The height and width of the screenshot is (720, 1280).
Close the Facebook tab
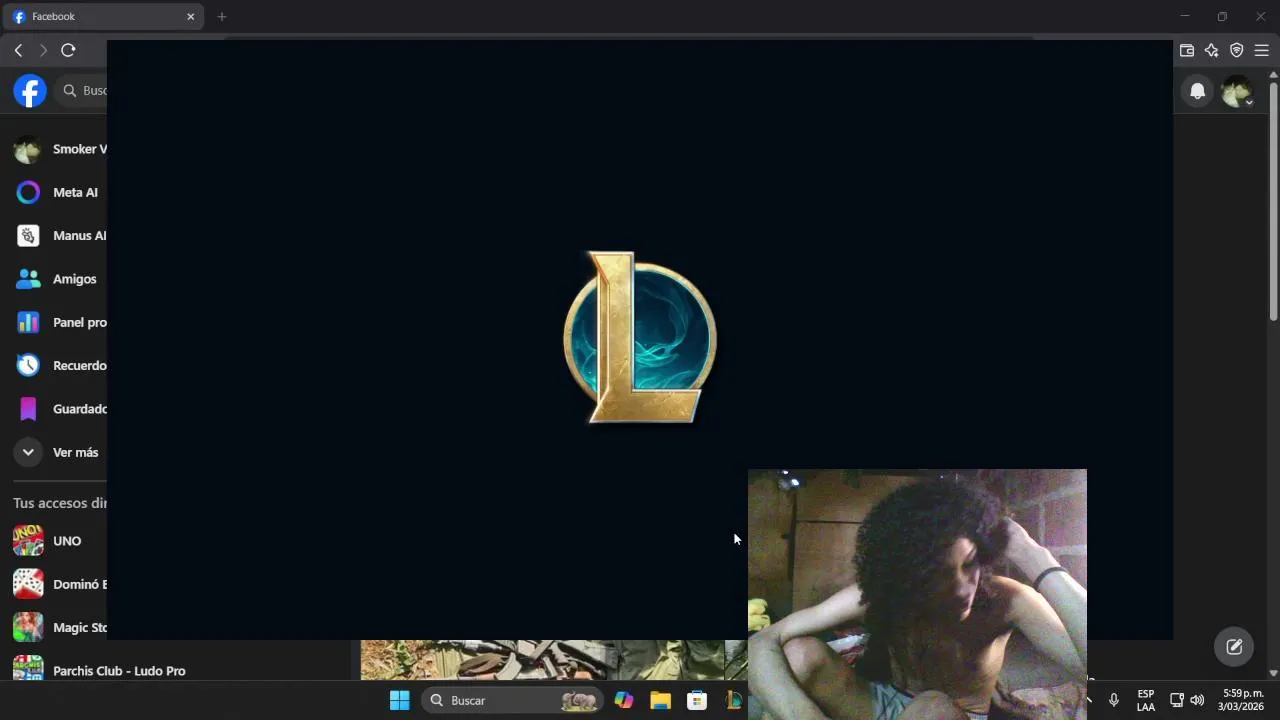click(190, 17)
